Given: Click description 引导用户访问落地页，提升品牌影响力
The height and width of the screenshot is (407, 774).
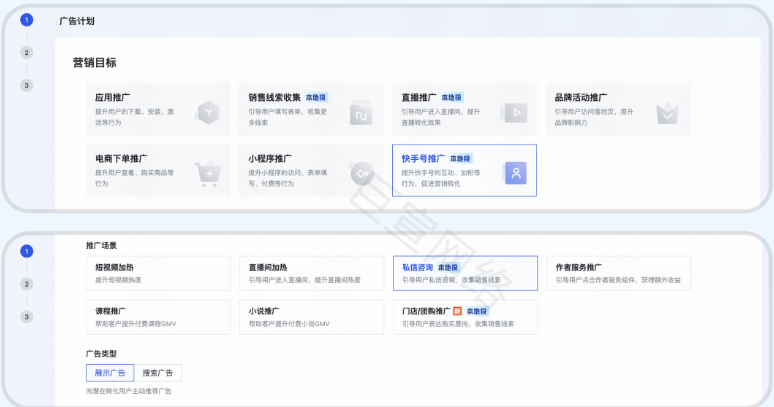Looking at the screenshot, I should tap(594, 117).
